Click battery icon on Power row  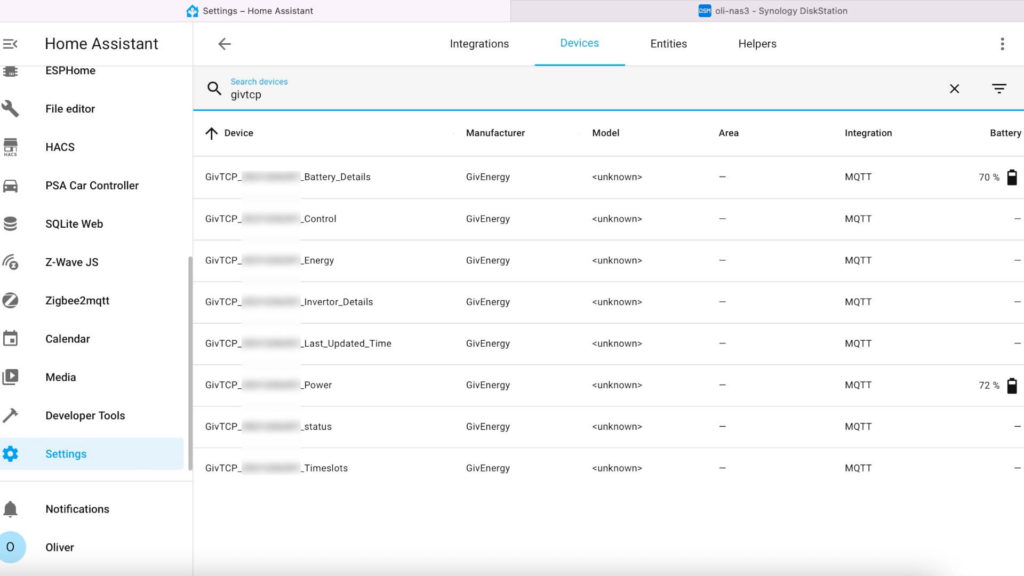(1012, 385)
